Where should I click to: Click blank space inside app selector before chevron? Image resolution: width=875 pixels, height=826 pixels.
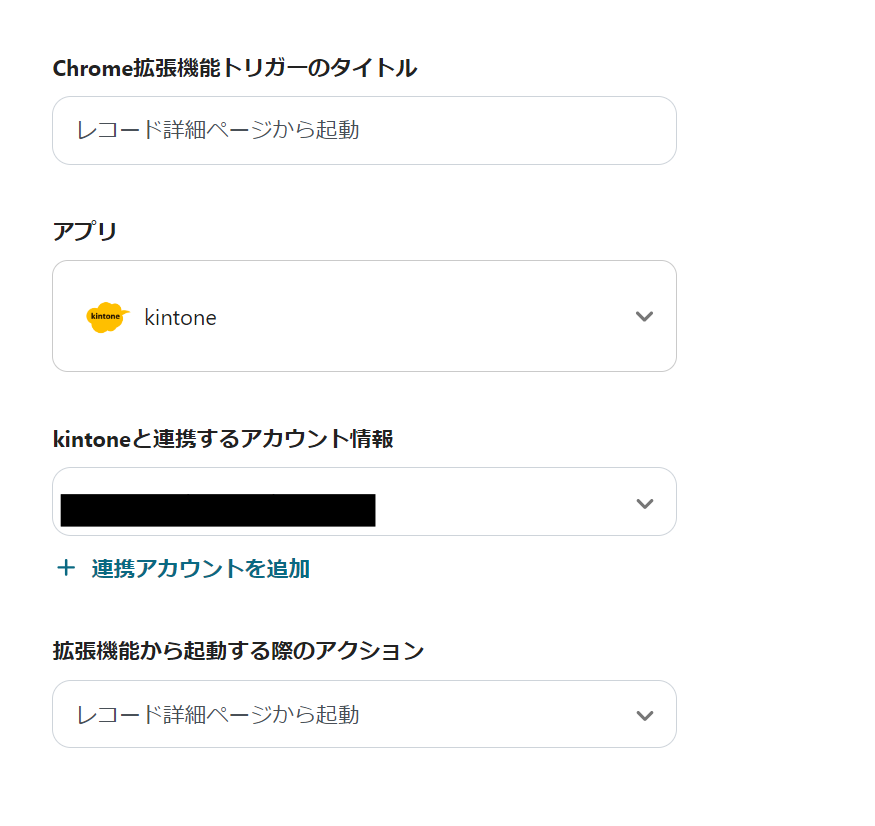pyautogui.click(x=420, y=317)
